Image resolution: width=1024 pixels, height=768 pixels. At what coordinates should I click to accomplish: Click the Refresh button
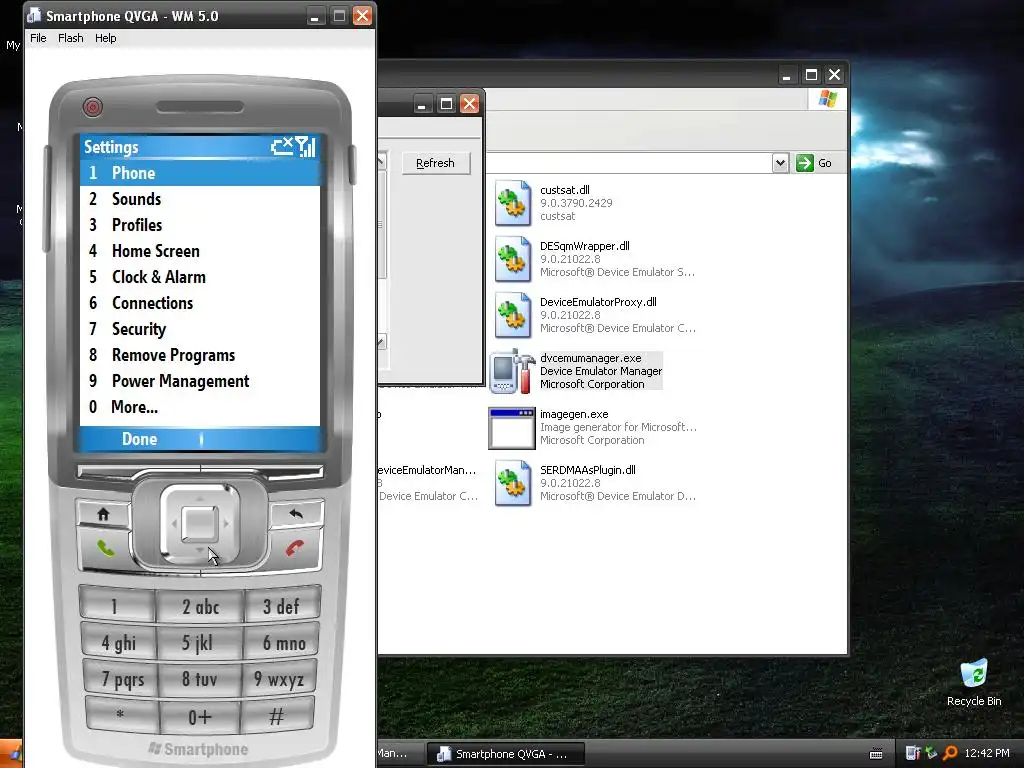pyautogui.click(x=435, y=163)
